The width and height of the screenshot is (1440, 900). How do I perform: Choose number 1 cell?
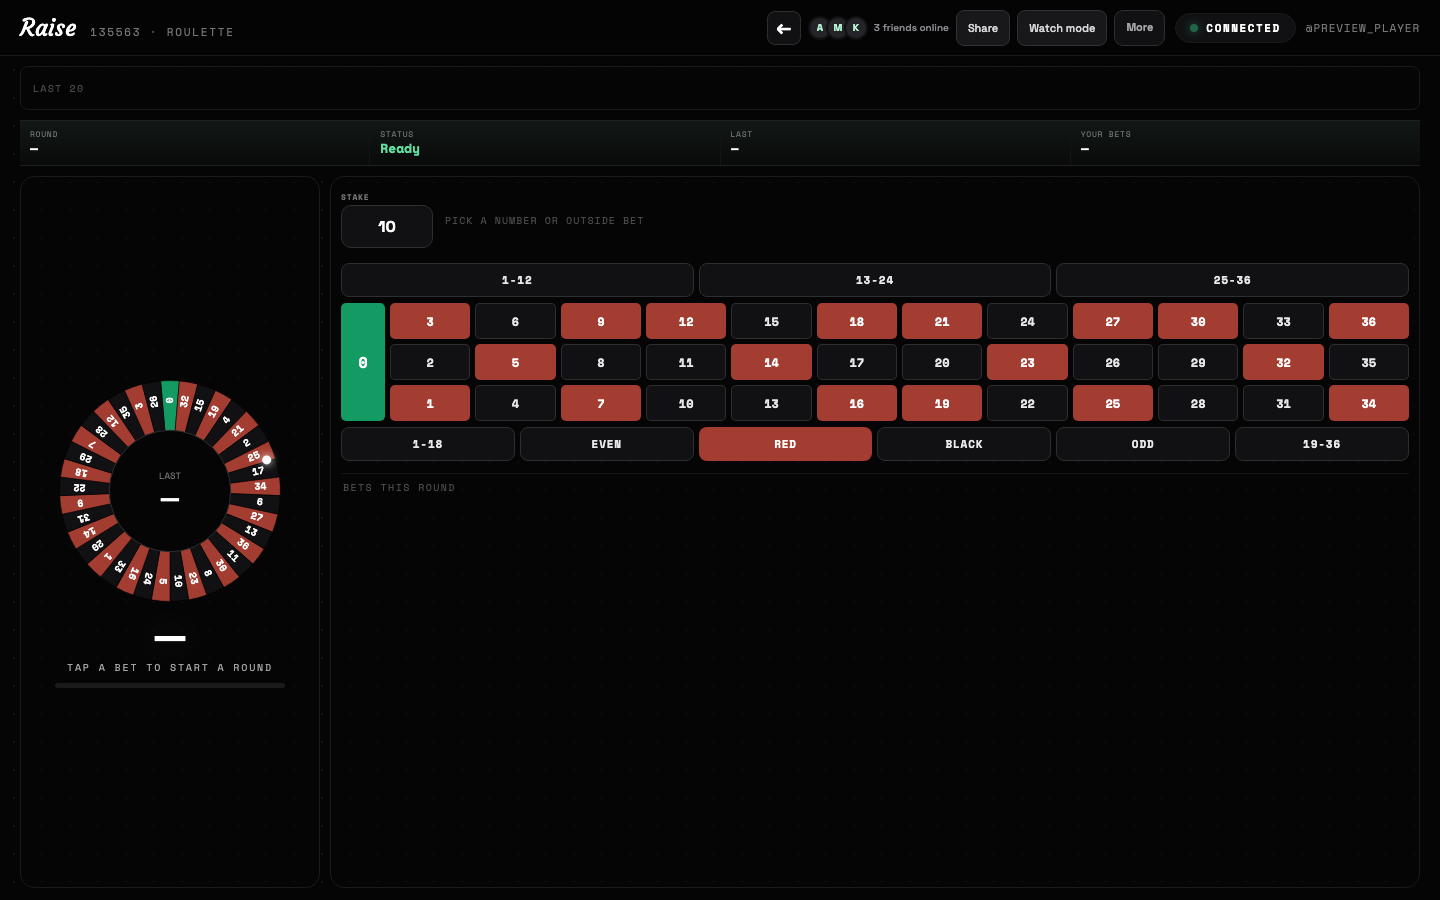(430, 403)
